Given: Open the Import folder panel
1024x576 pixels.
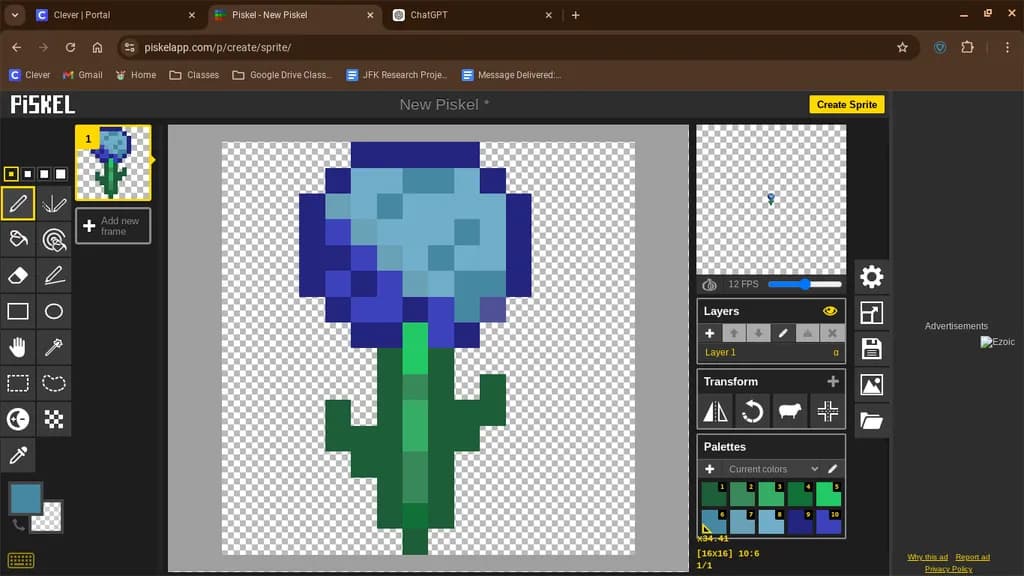Looking at the screenshot, I should coord(871,421).
